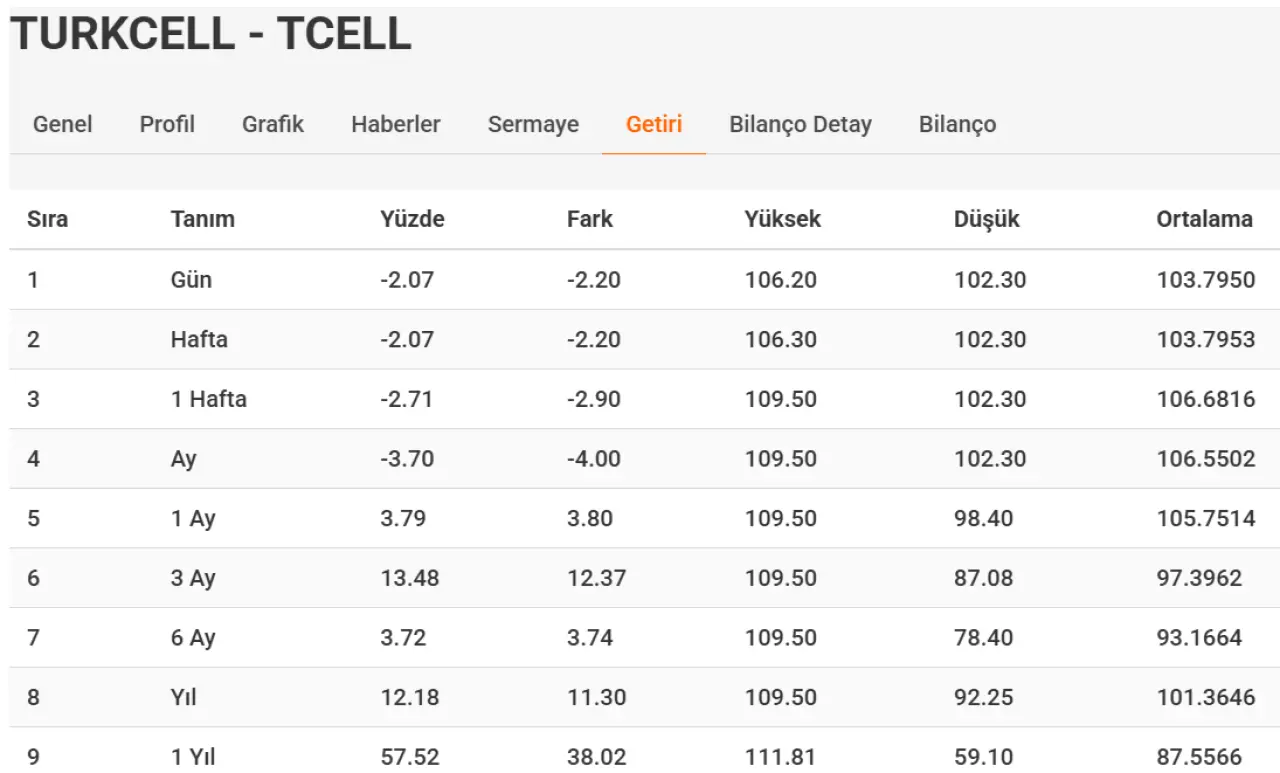Click the Düşük column header
Image resolution: width=1280 pixels, height=773 pixels.
[986, 219]
